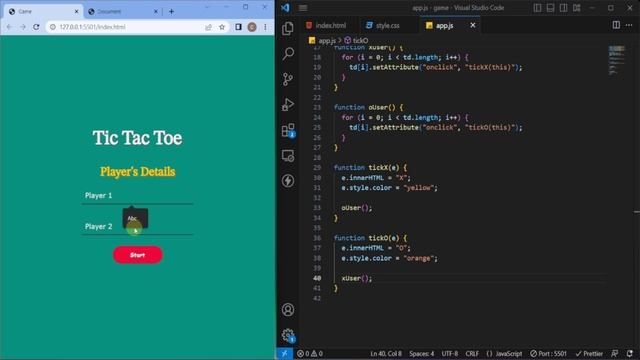Open the Remote Explorer view
The image size is (640, 360).
pyautogui.click(x=288, y=156)
